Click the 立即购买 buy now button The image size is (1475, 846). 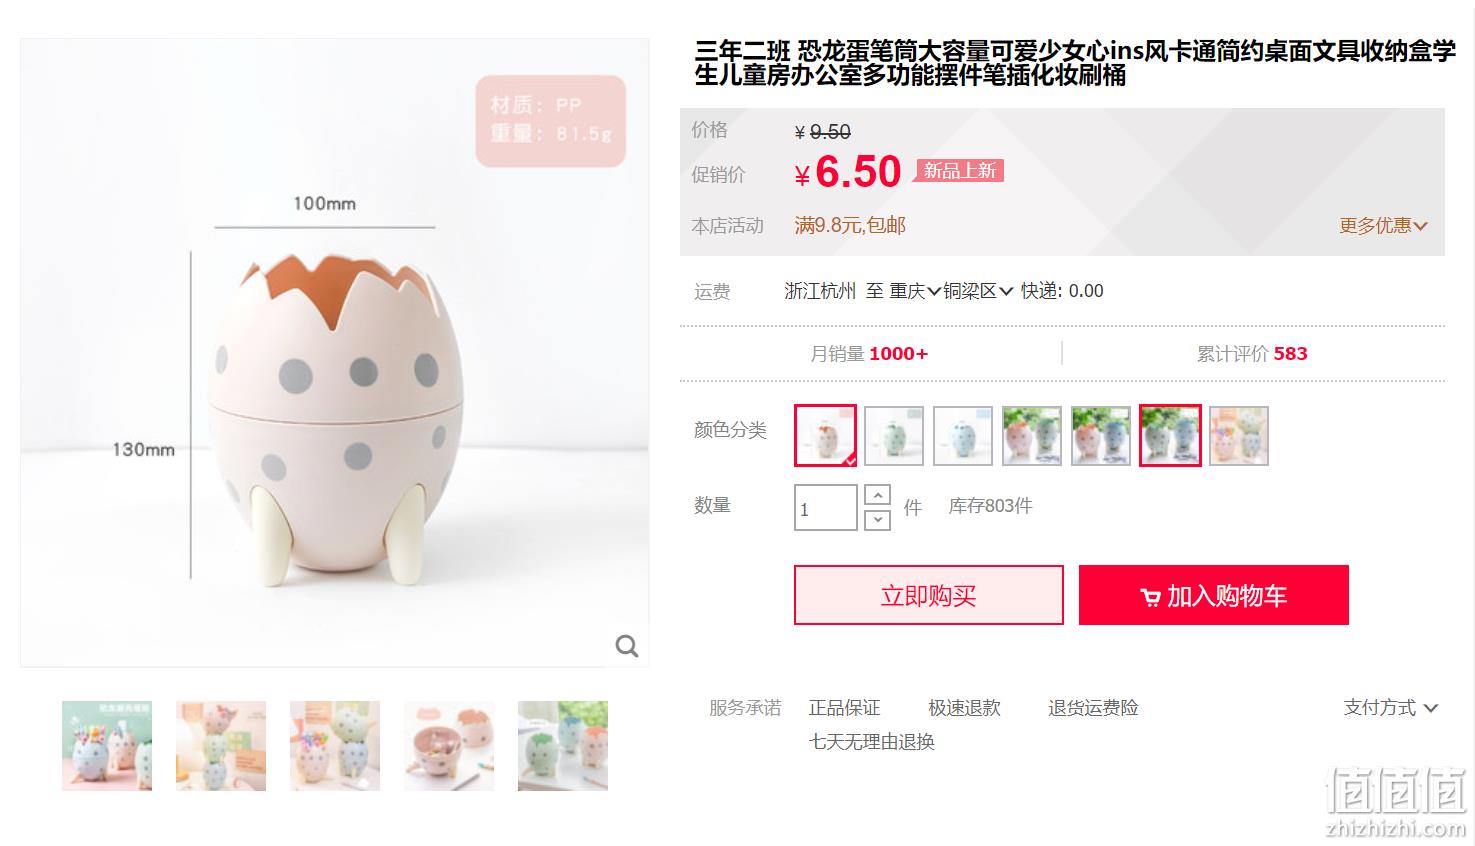pyautogui.click(x=929, y=595)
